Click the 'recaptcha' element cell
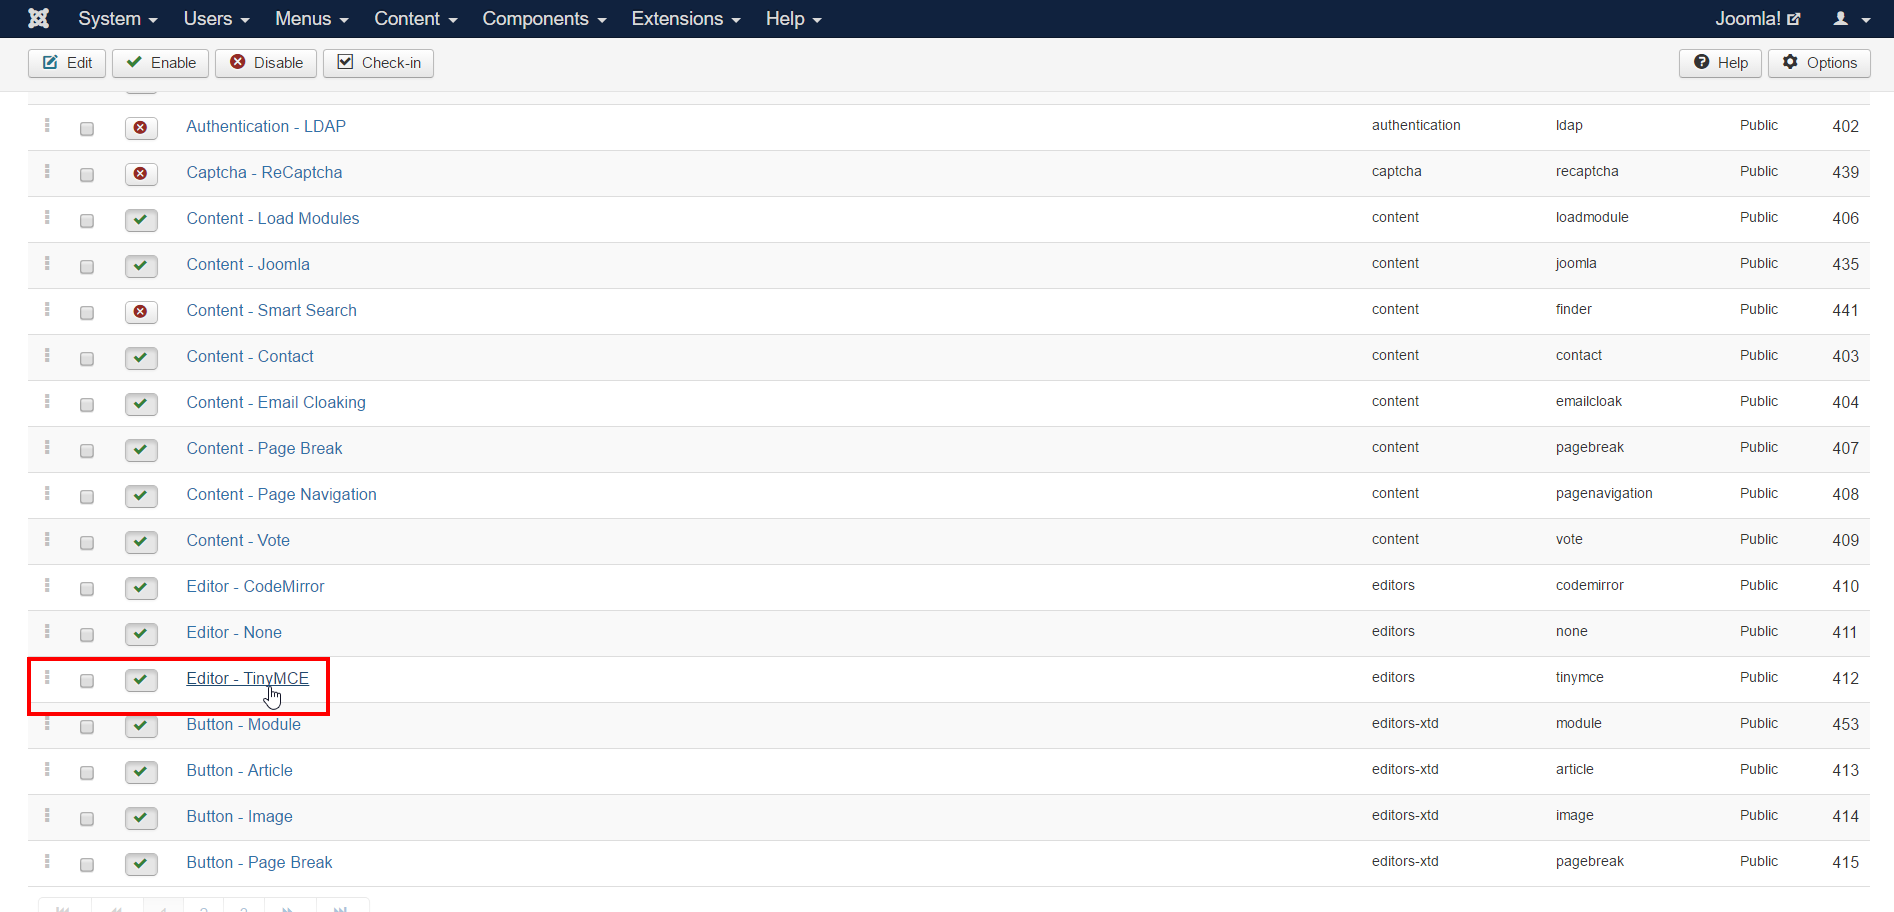 (x=1587, y=172)
